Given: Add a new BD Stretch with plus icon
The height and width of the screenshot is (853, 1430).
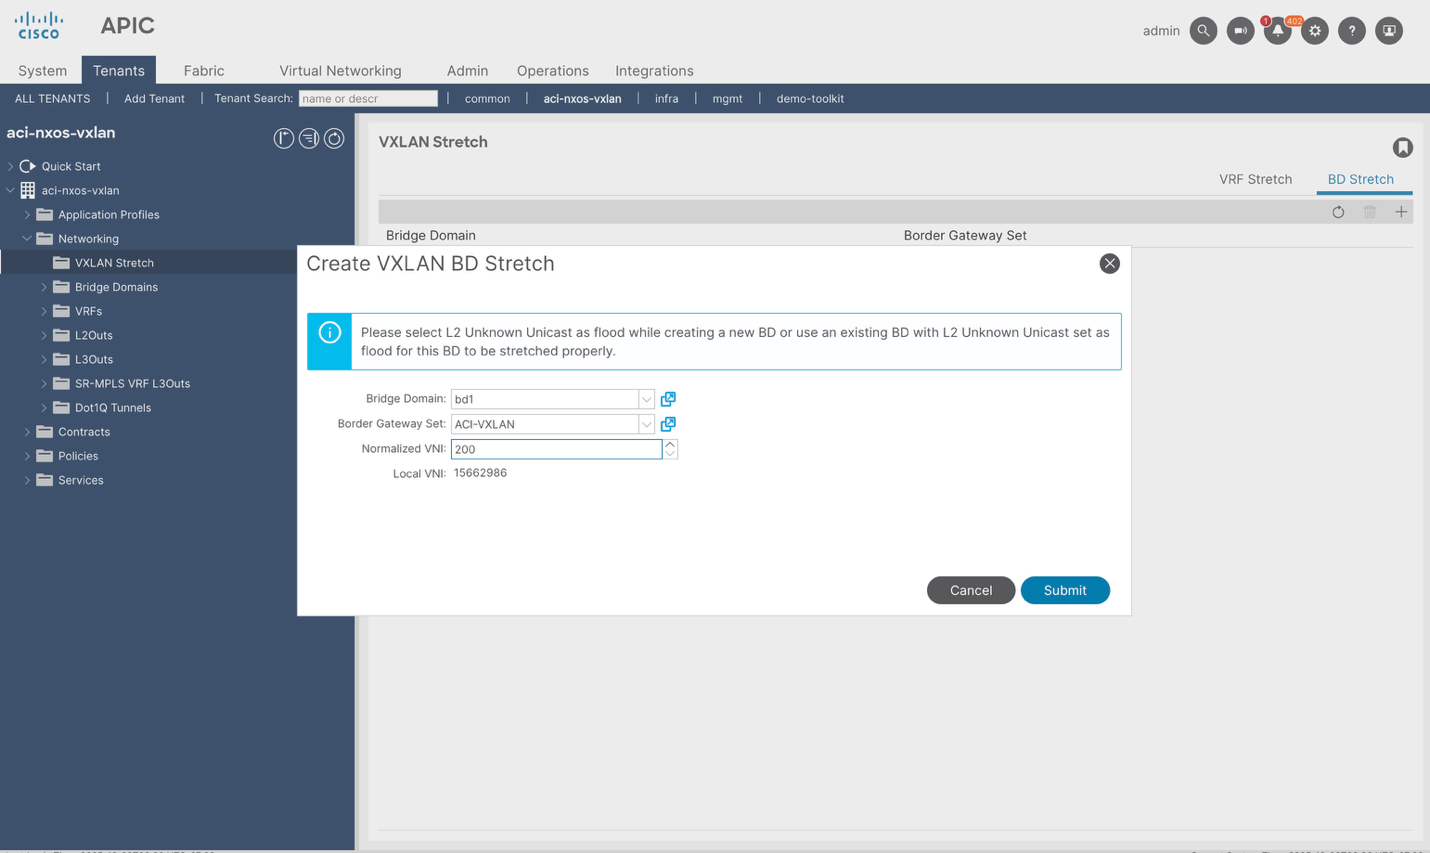Looking at the screenshot, I should (x=1401, y=212).
